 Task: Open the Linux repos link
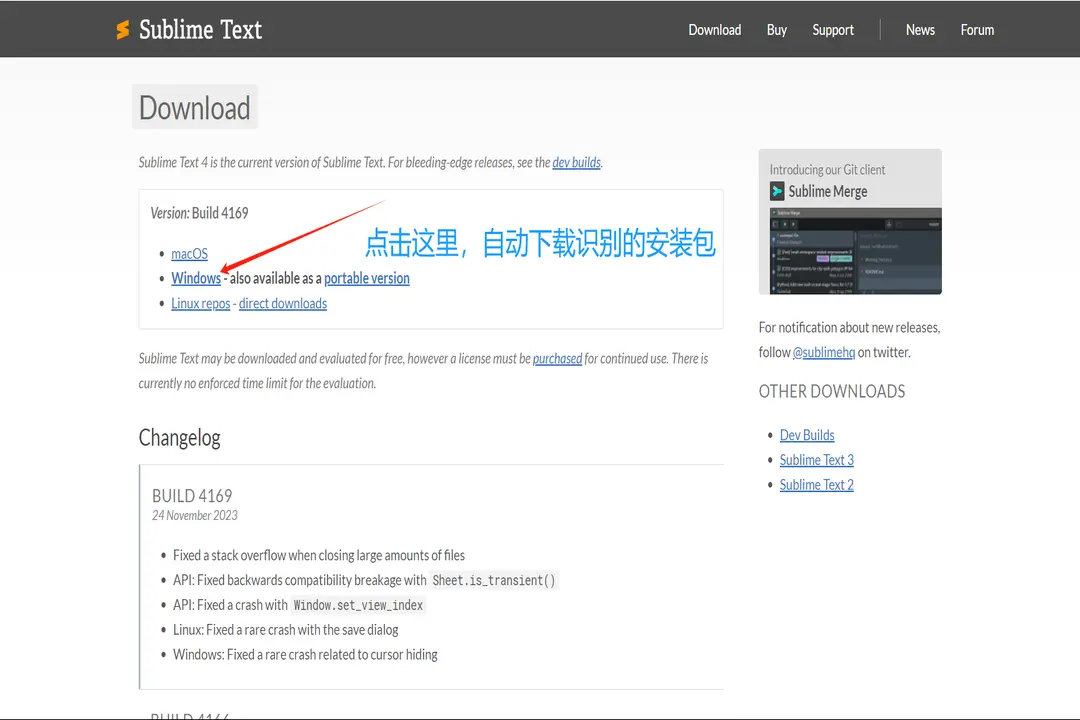click(200, 304)
